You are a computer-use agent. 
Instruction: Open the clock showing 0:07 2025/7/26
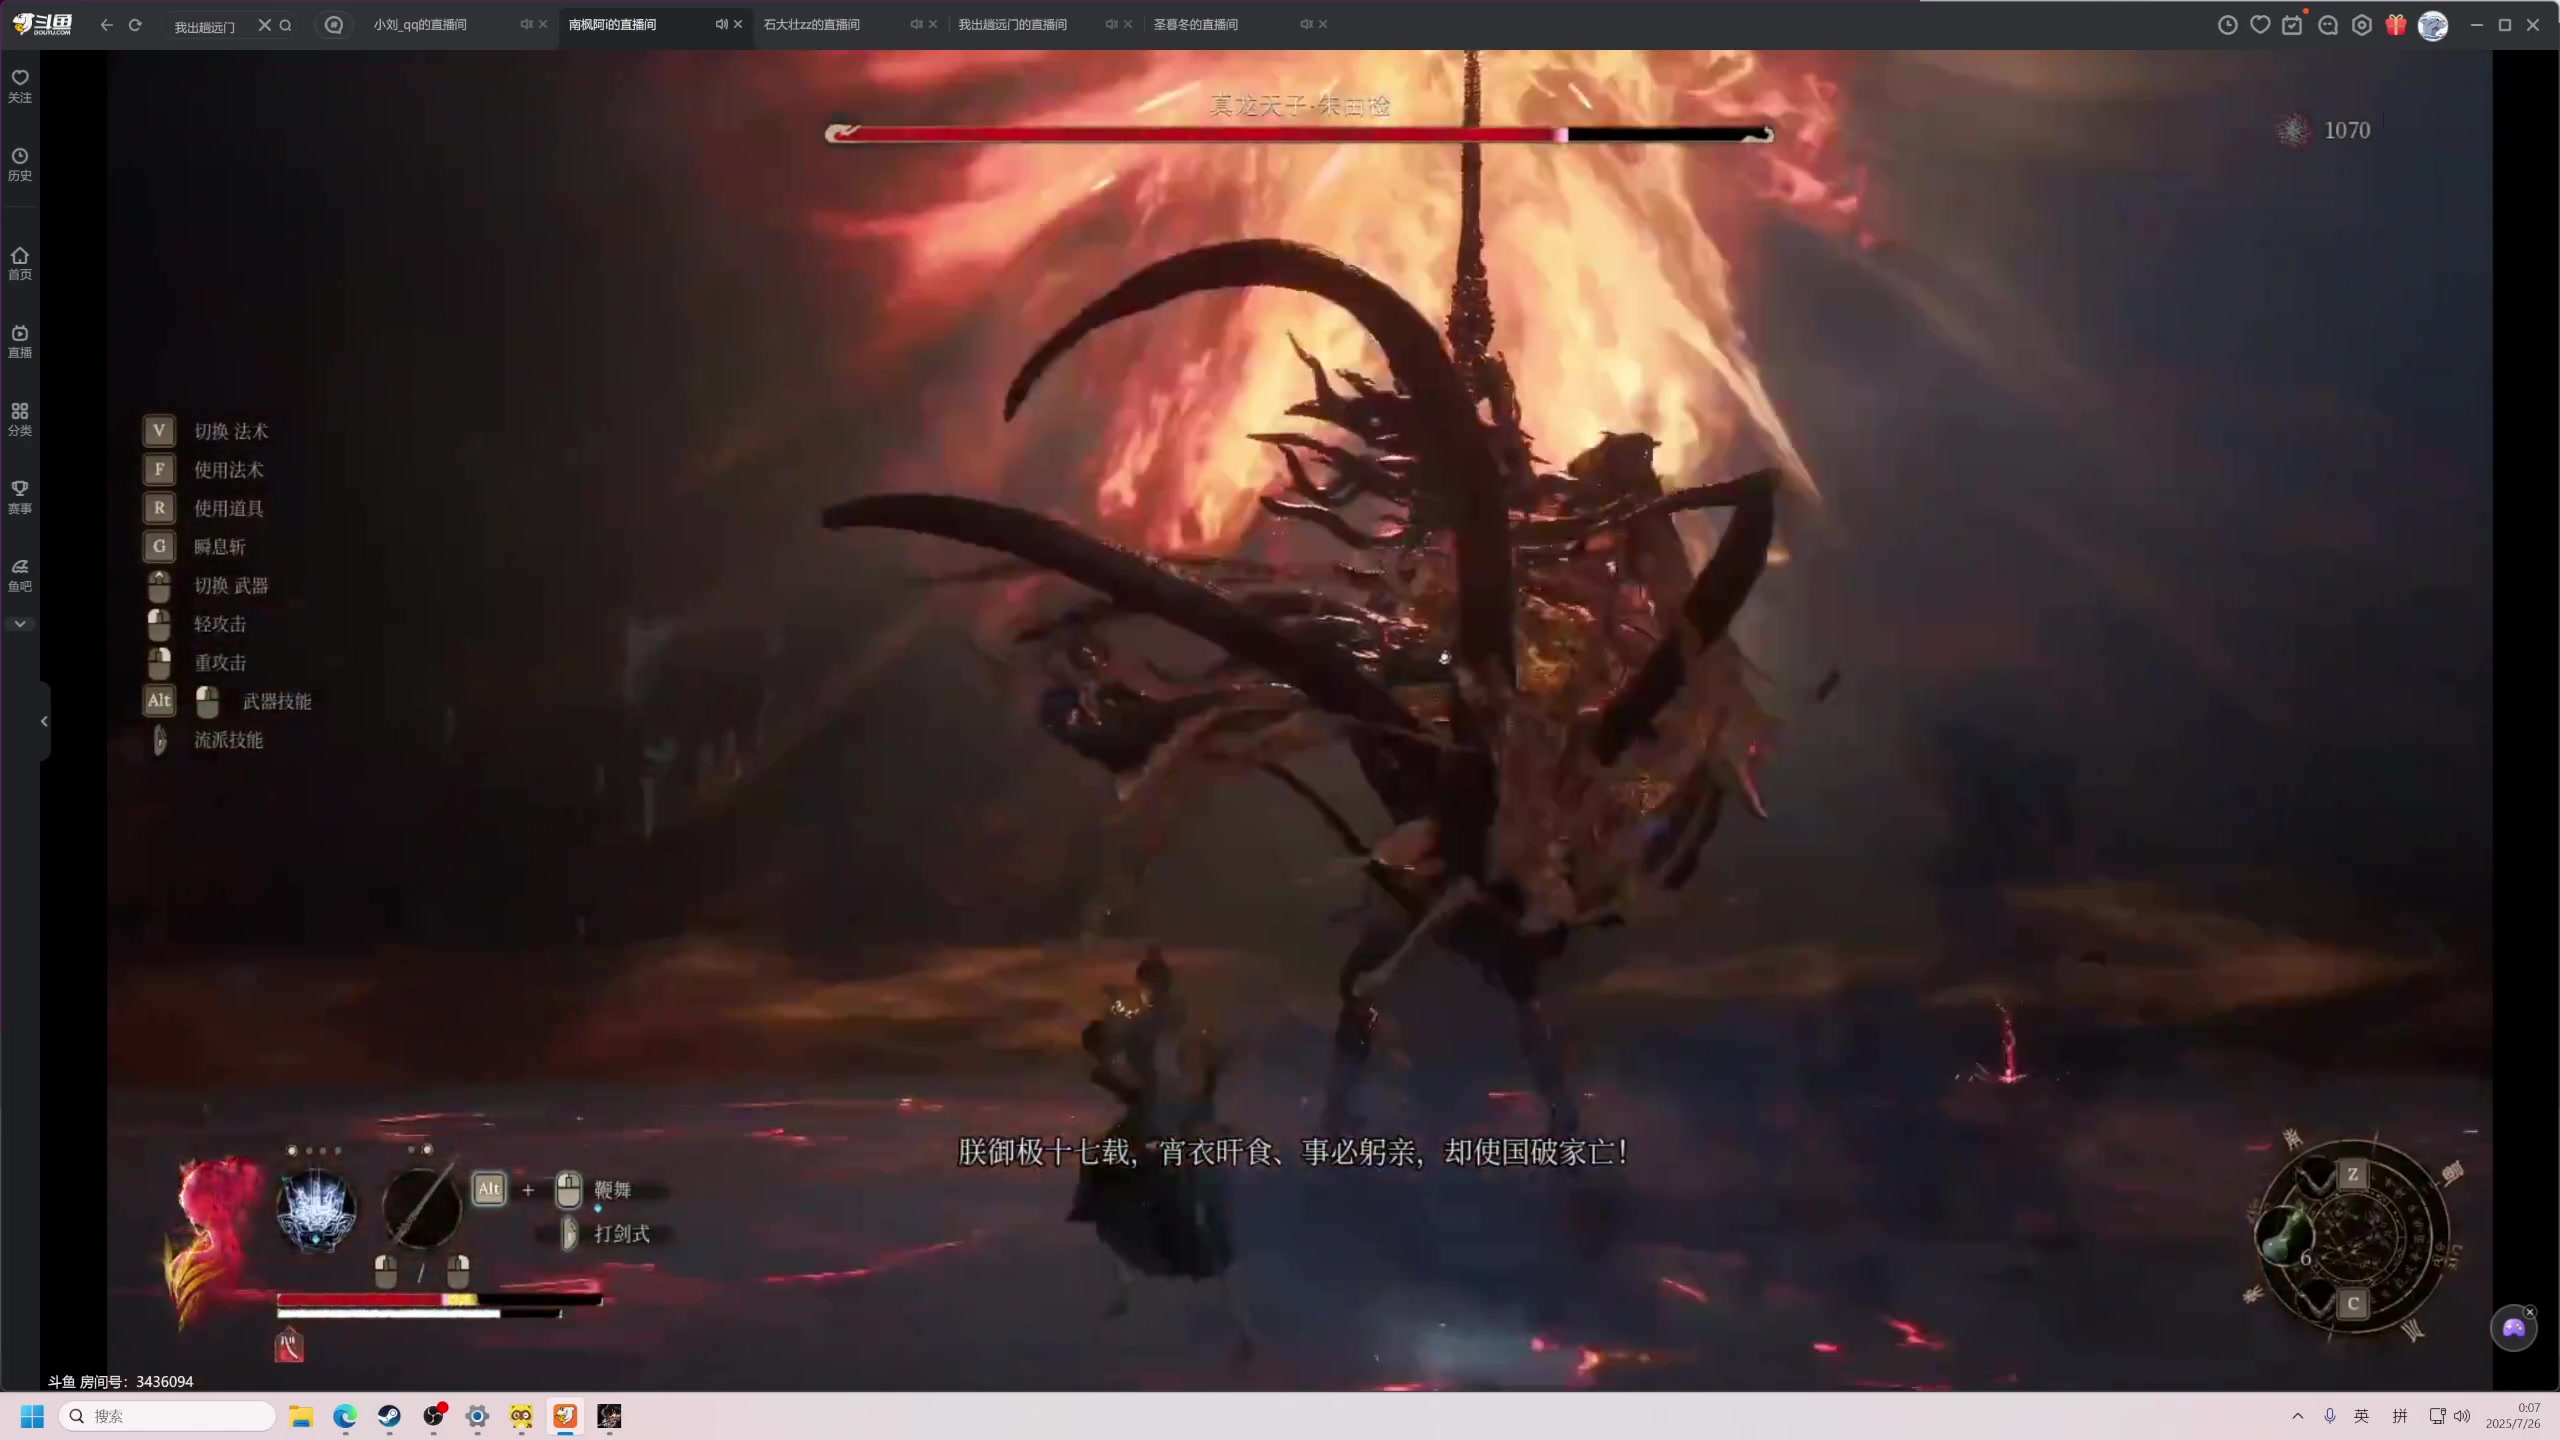tap(2513, 1416)
